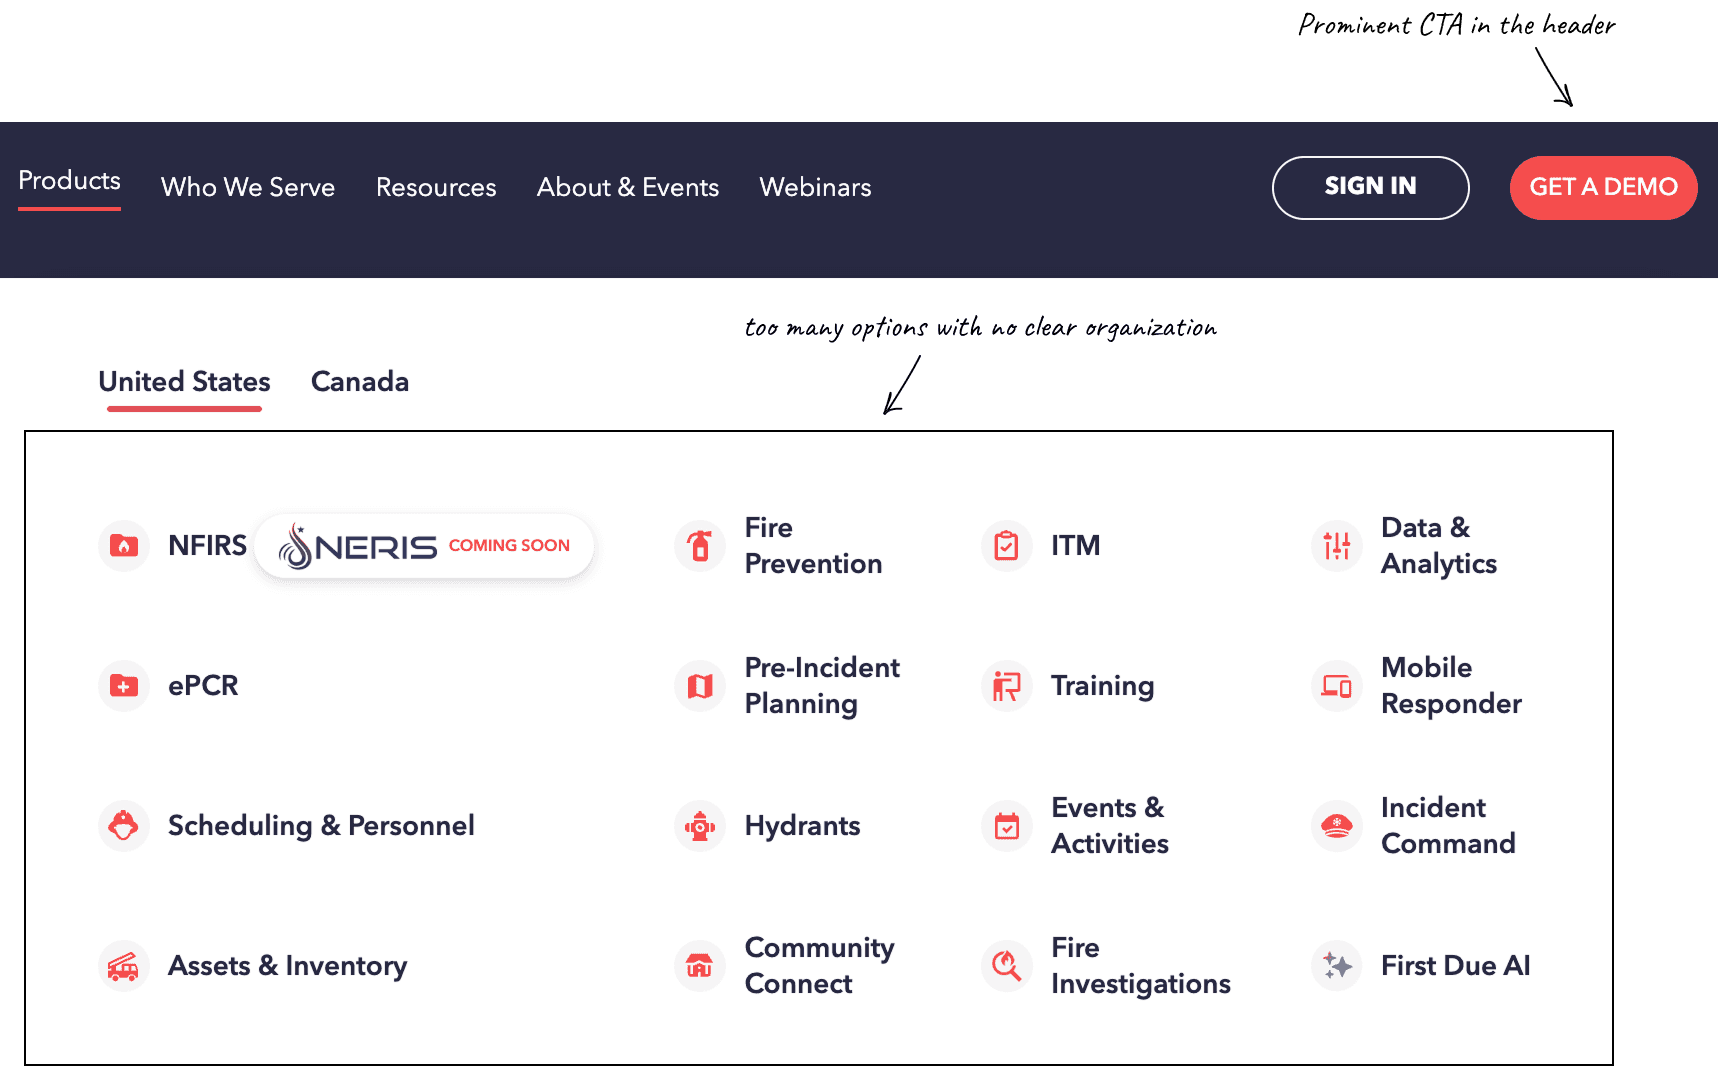This screenshot has height=1086, width=1718.
Task: Click the Fire Prevention extinguisher icon
Action: 700,546
